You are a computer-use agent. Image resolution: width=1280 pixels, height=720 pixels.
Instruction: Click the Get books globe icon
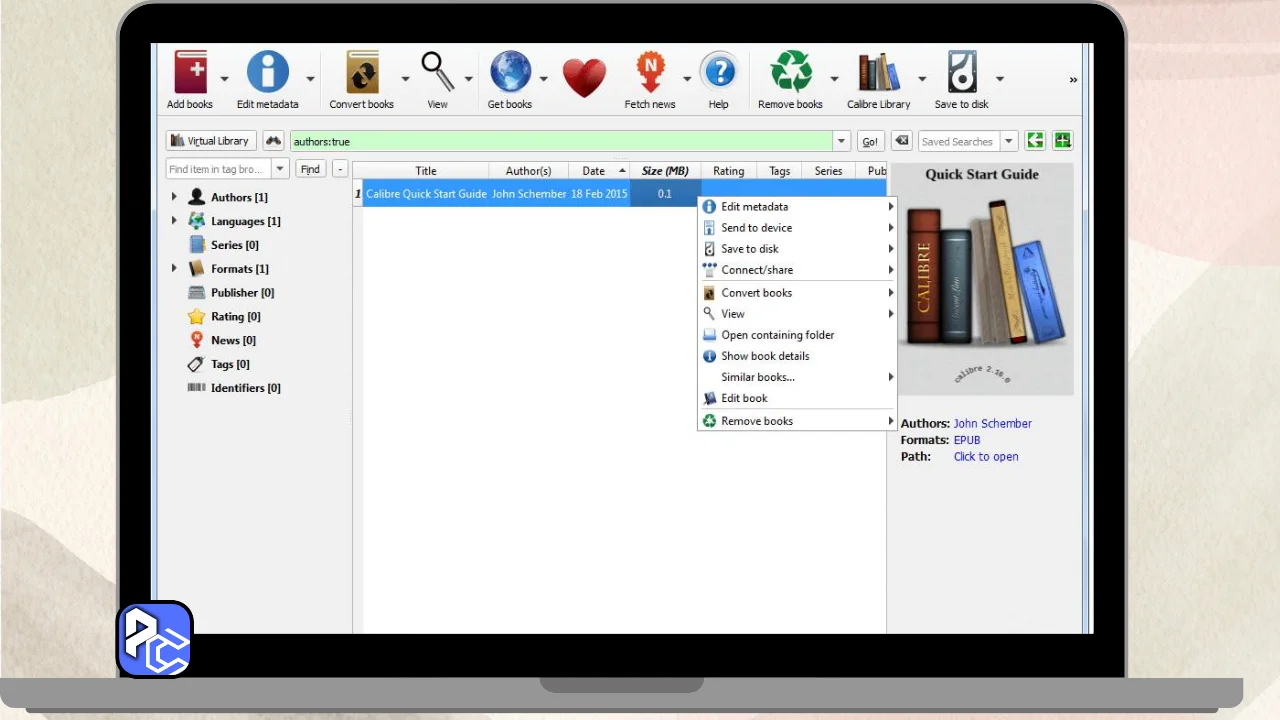510,74
